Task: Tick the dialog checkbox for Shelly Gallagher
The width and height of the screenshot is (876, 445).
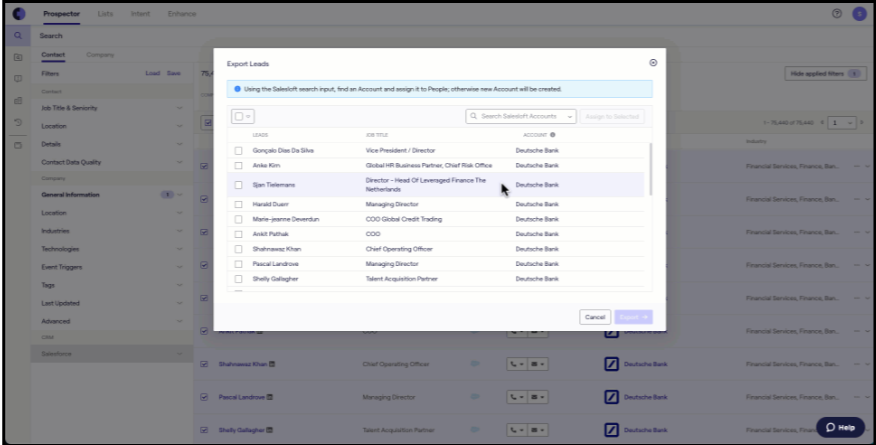Action: [239, 279]
